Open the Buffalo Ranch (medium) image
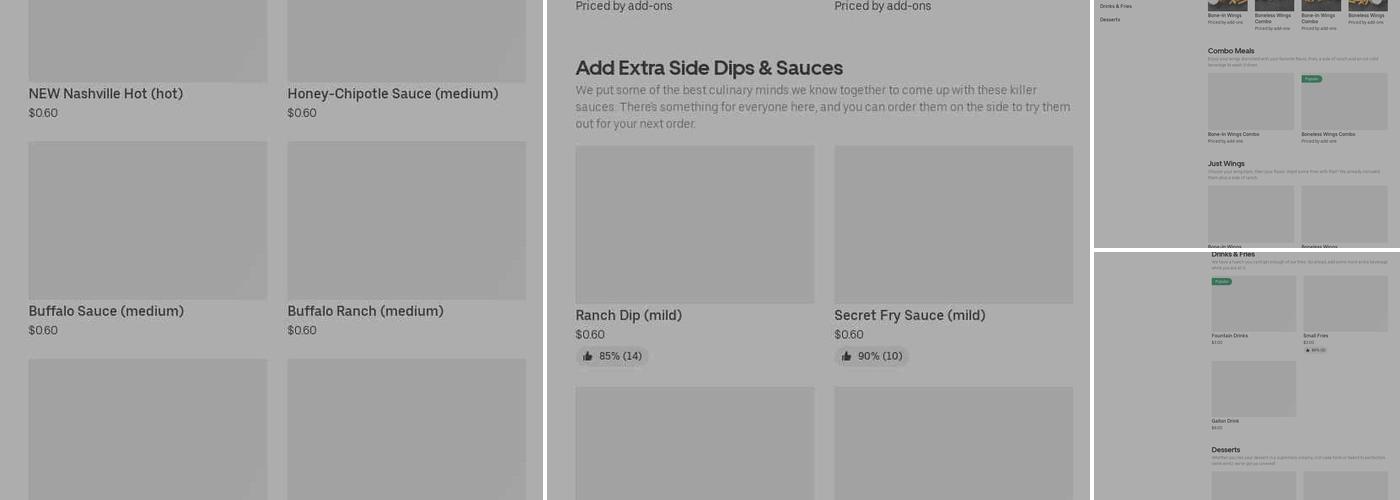 (x=406, y=220)
